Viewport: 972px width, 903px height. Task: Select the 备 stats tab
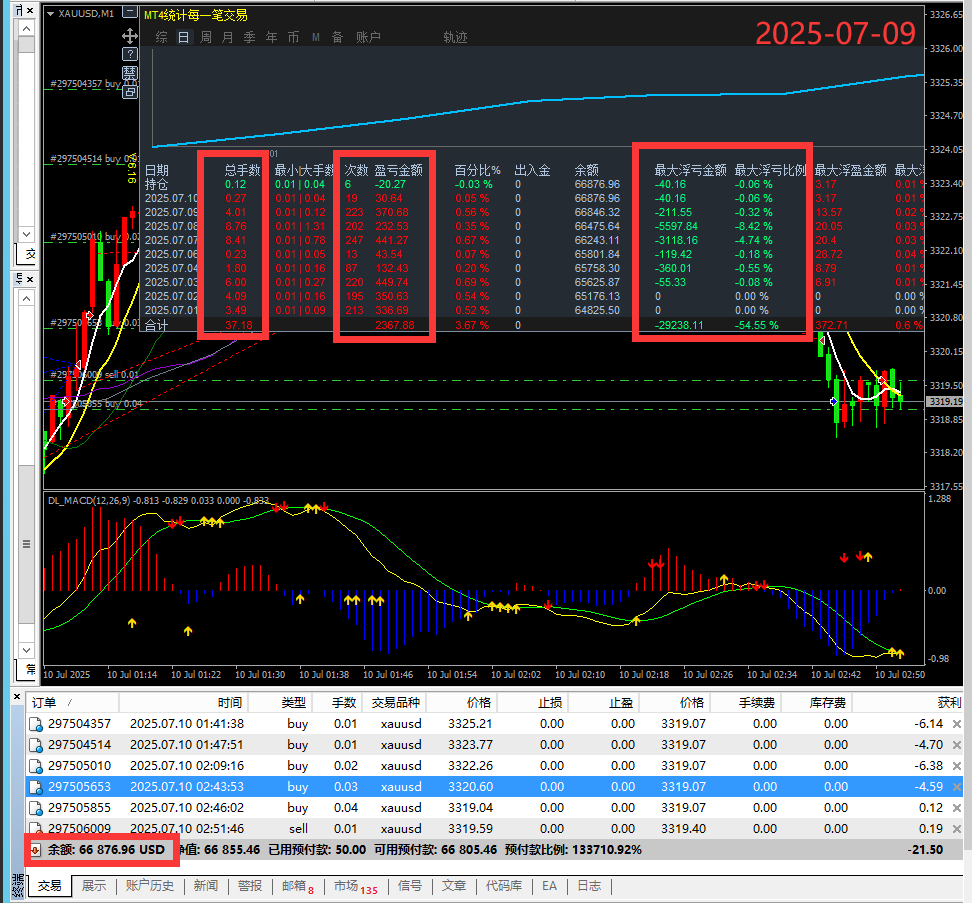point(338,37)
